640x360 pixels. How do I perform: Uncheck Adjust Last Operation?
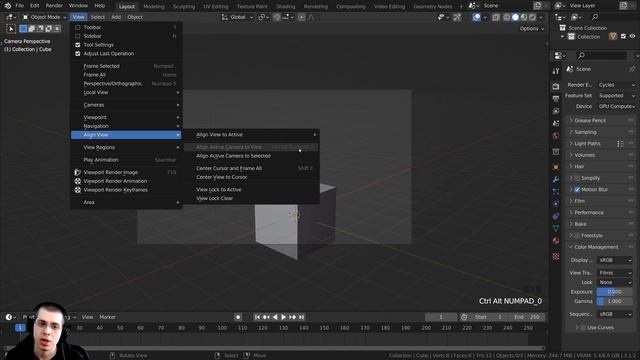pos(78,53)
